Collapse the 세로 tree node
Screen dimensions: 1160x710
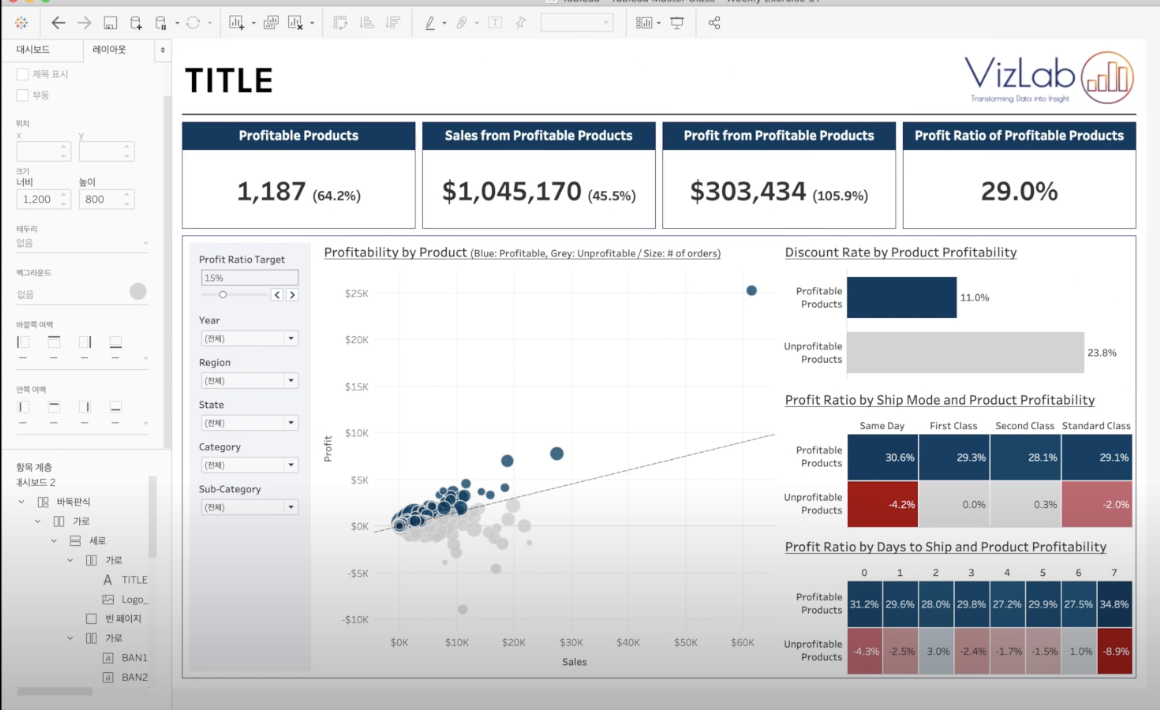coord(54,541)
